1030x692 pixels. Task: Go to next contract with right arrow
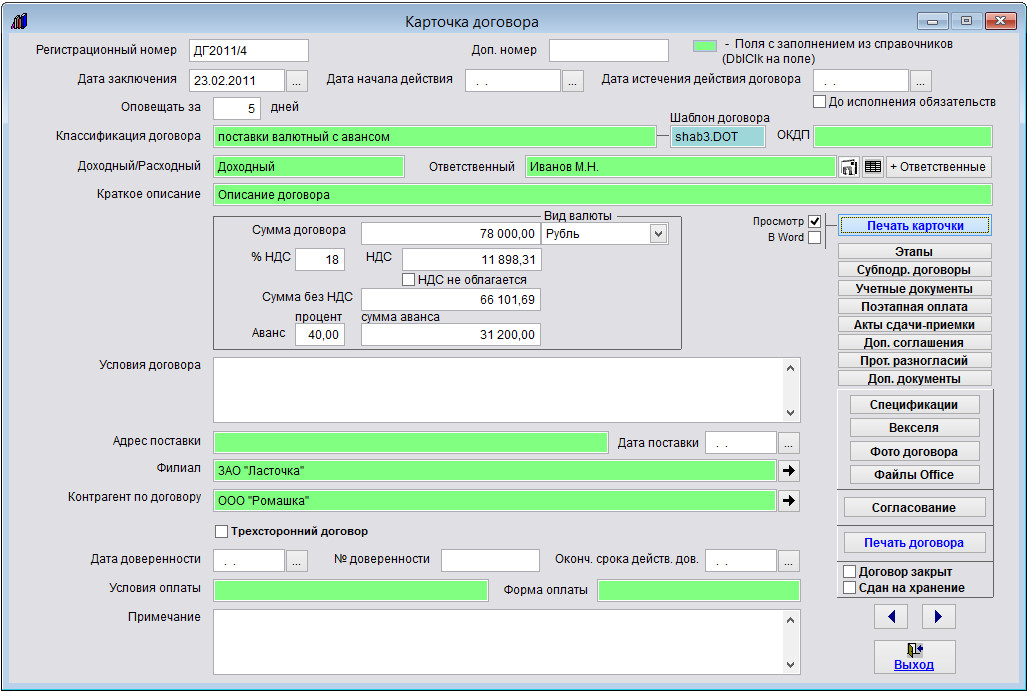coord(938,616)
